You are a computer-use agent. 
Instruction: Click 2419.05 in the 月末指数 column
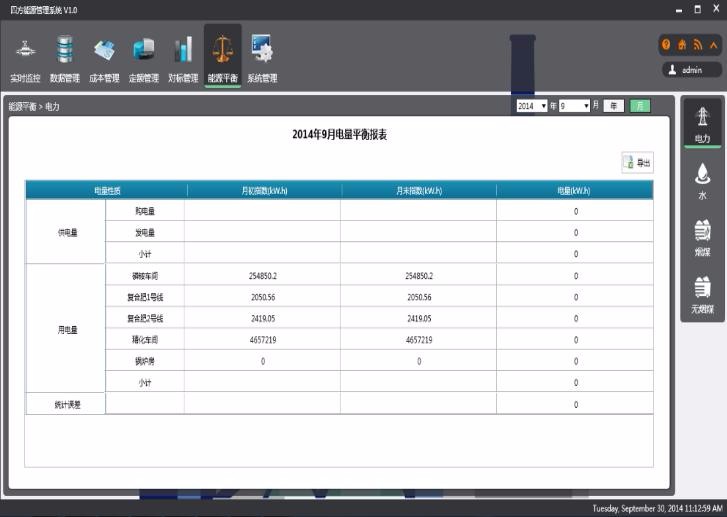[419, 319]
